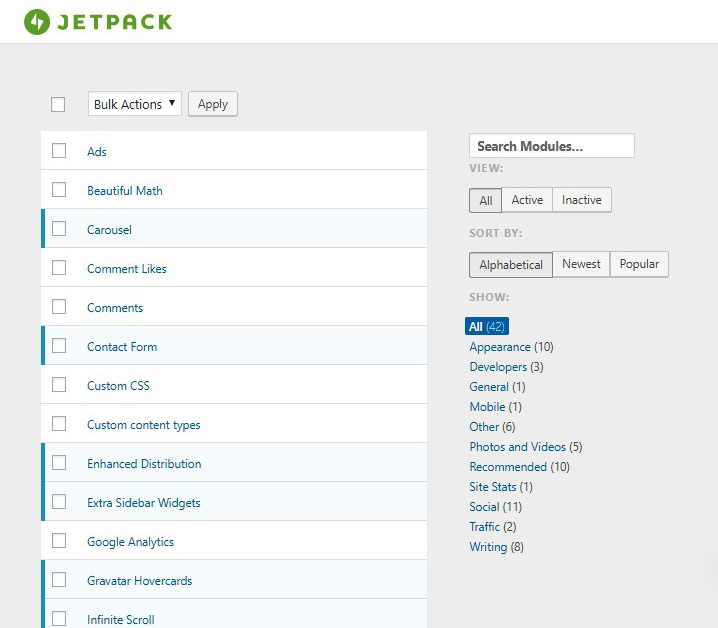Viewport: 718px width, 628px height.
Task: Open Extra Sidebar Widgets module
Action: (x=143, y=503)
